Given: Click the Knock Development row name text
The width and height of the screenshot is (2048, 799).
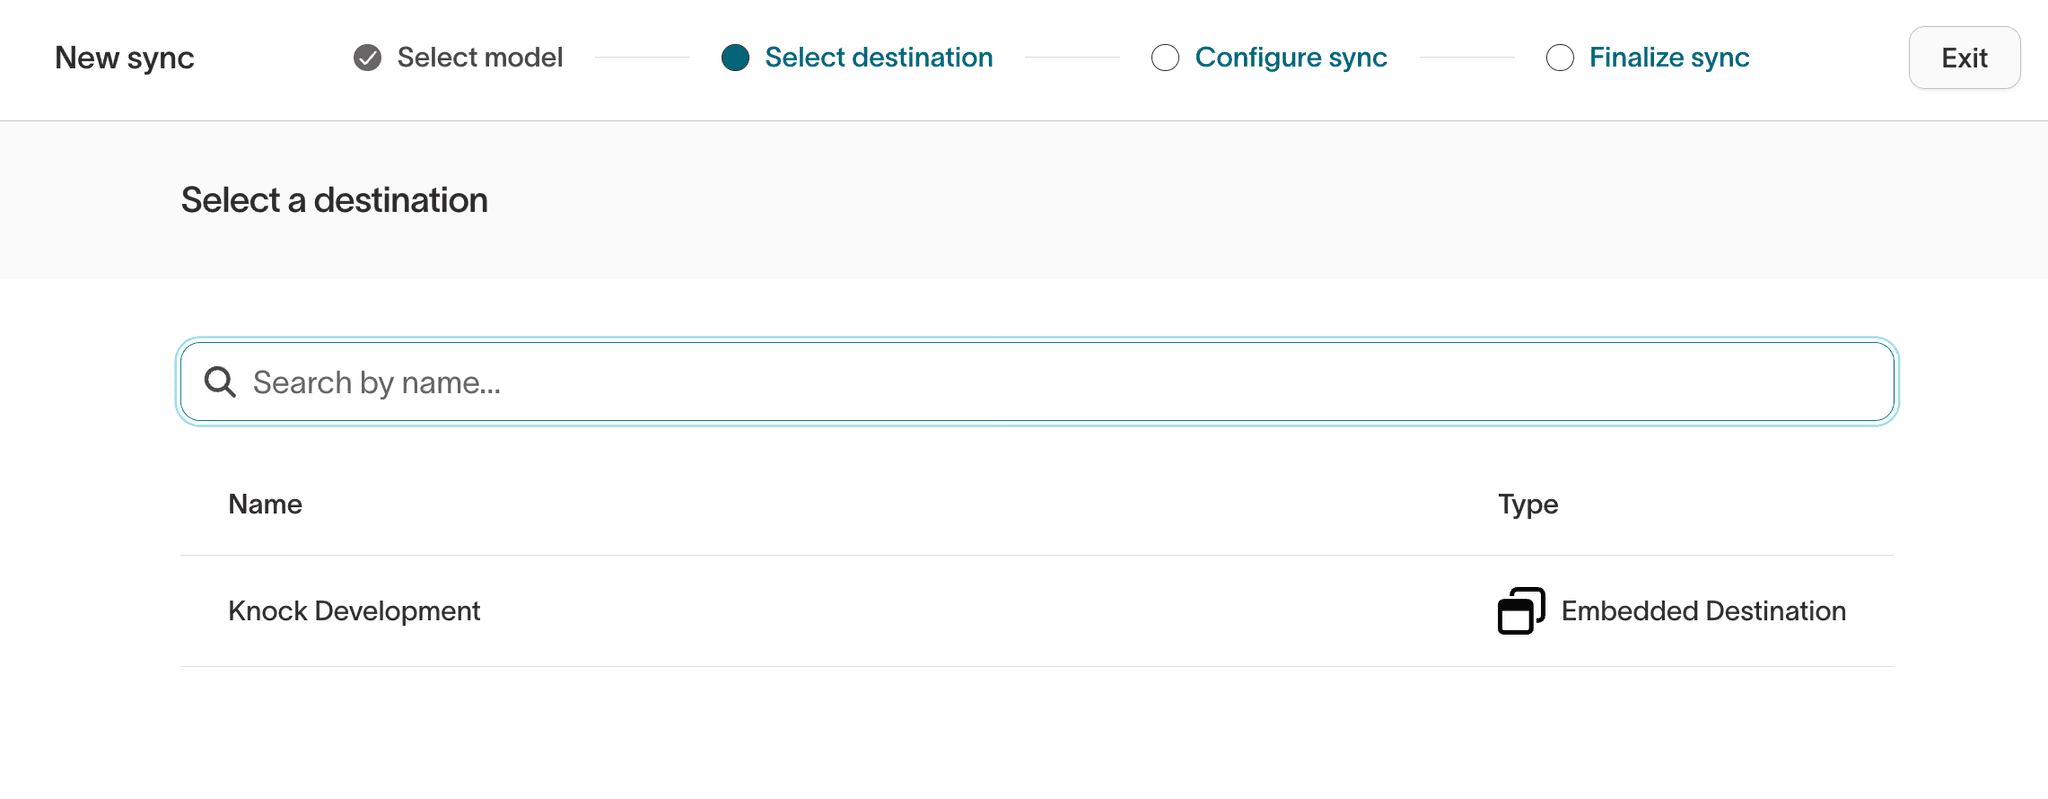Looking at the screenshot, I should point(354,611).
